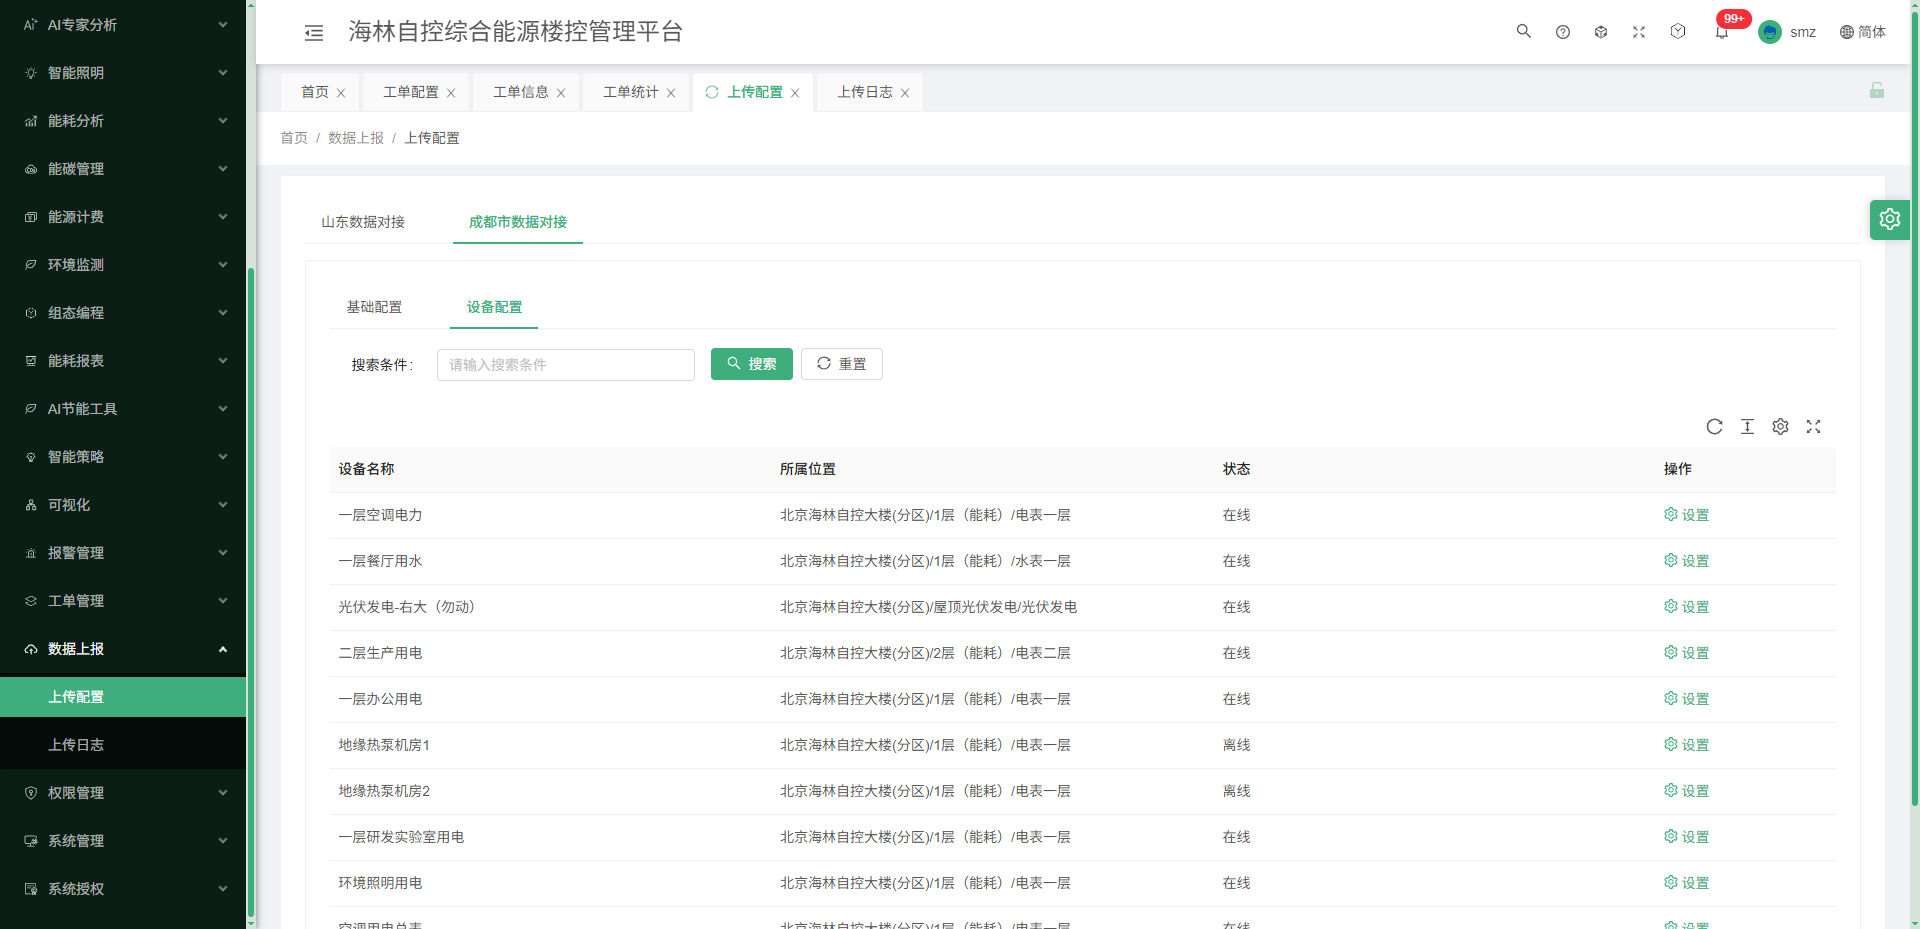Viewport: 1920px width, 929px height.
Task: Switch to the 工单统计 tab
Action: [x=630, y=92]
